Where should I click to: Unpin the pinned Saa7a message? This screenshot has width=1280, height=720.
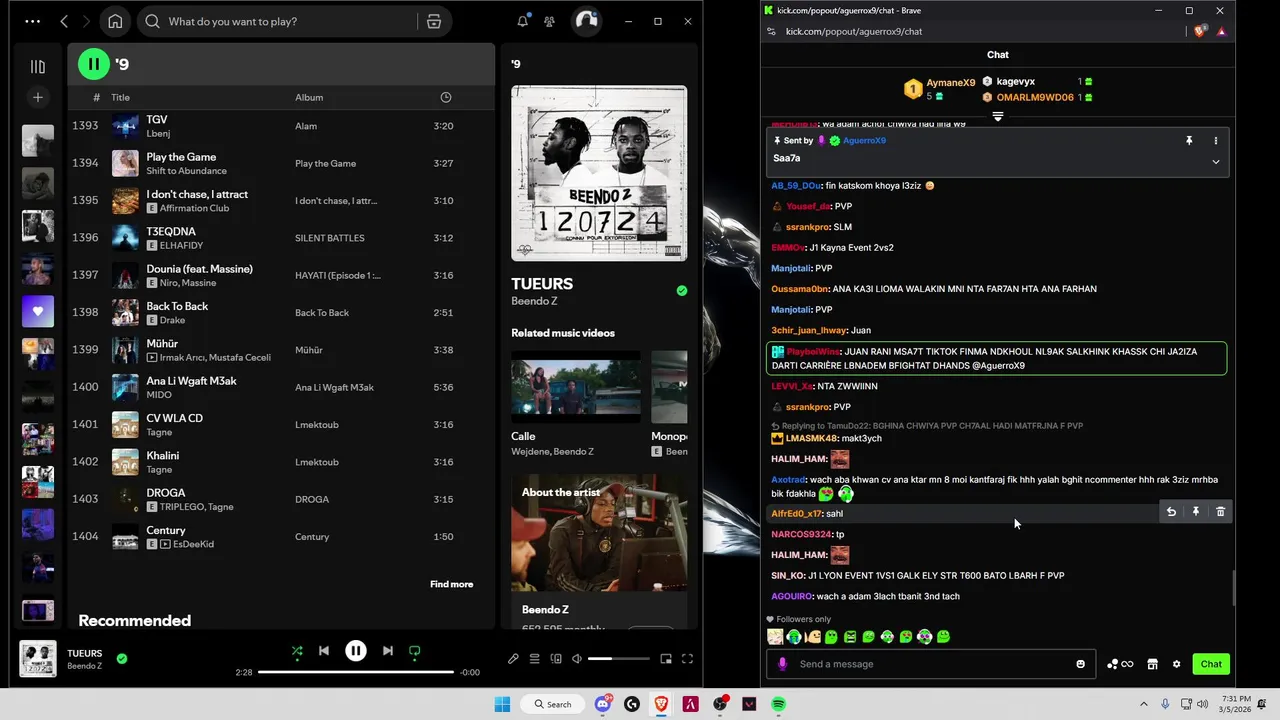1189,141
